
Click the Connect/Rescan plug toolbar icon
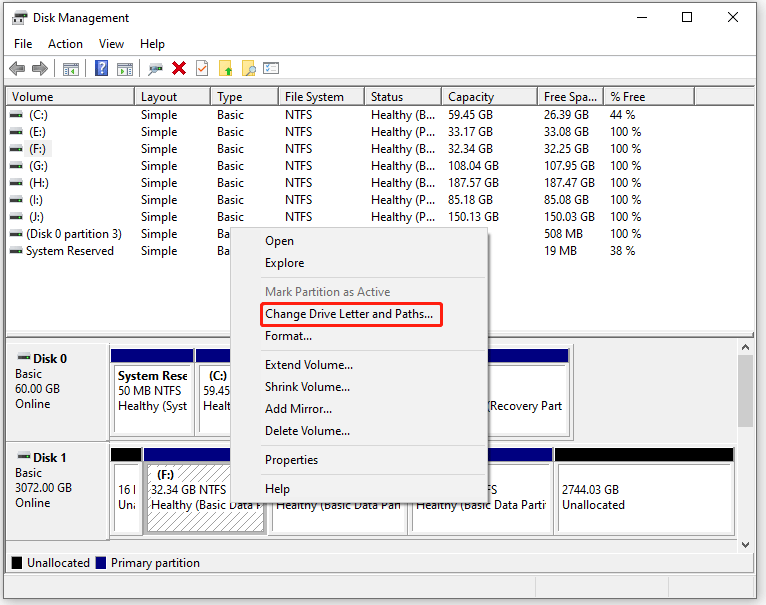(x=155, y=69)
